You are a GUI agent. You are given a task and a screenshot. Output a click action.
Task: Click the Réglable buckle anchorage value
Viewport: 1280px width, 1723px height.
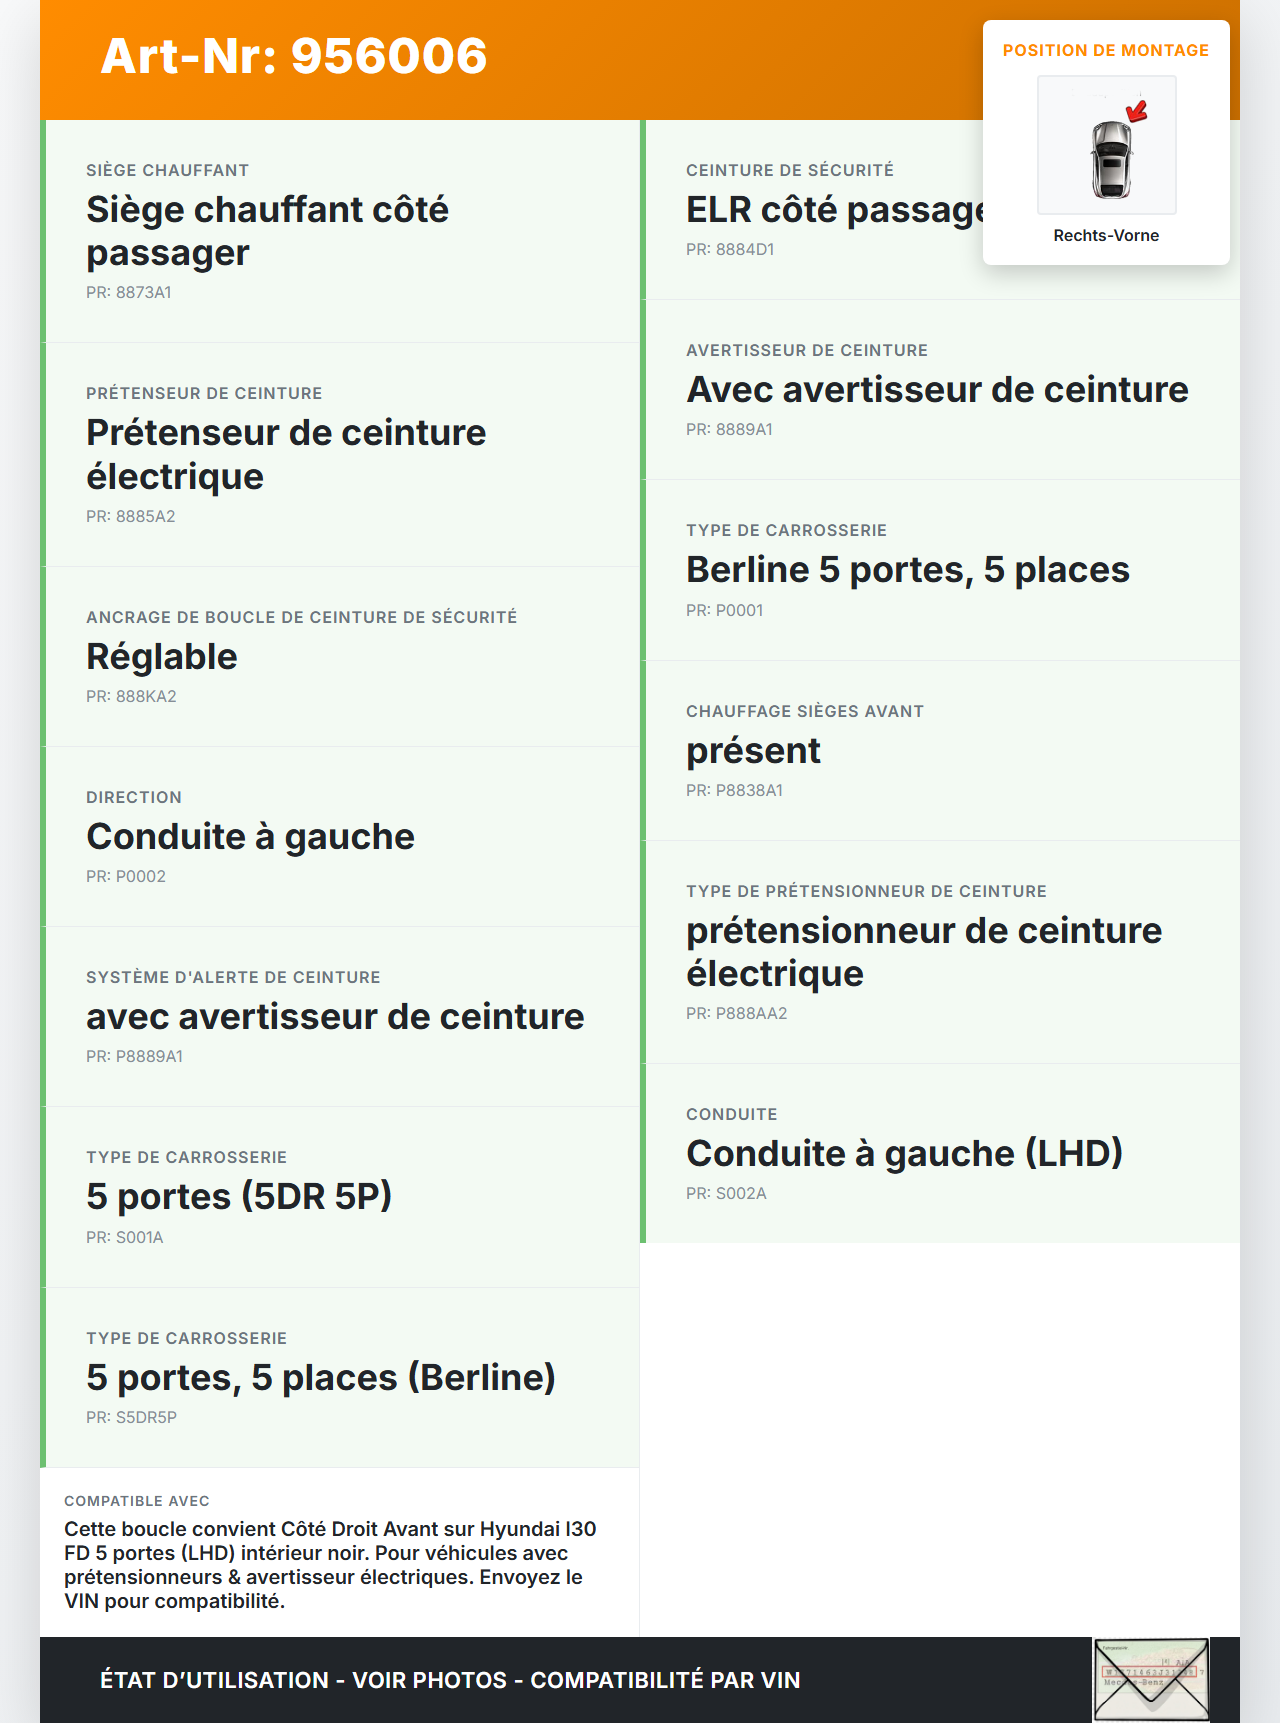coord(162,657)
